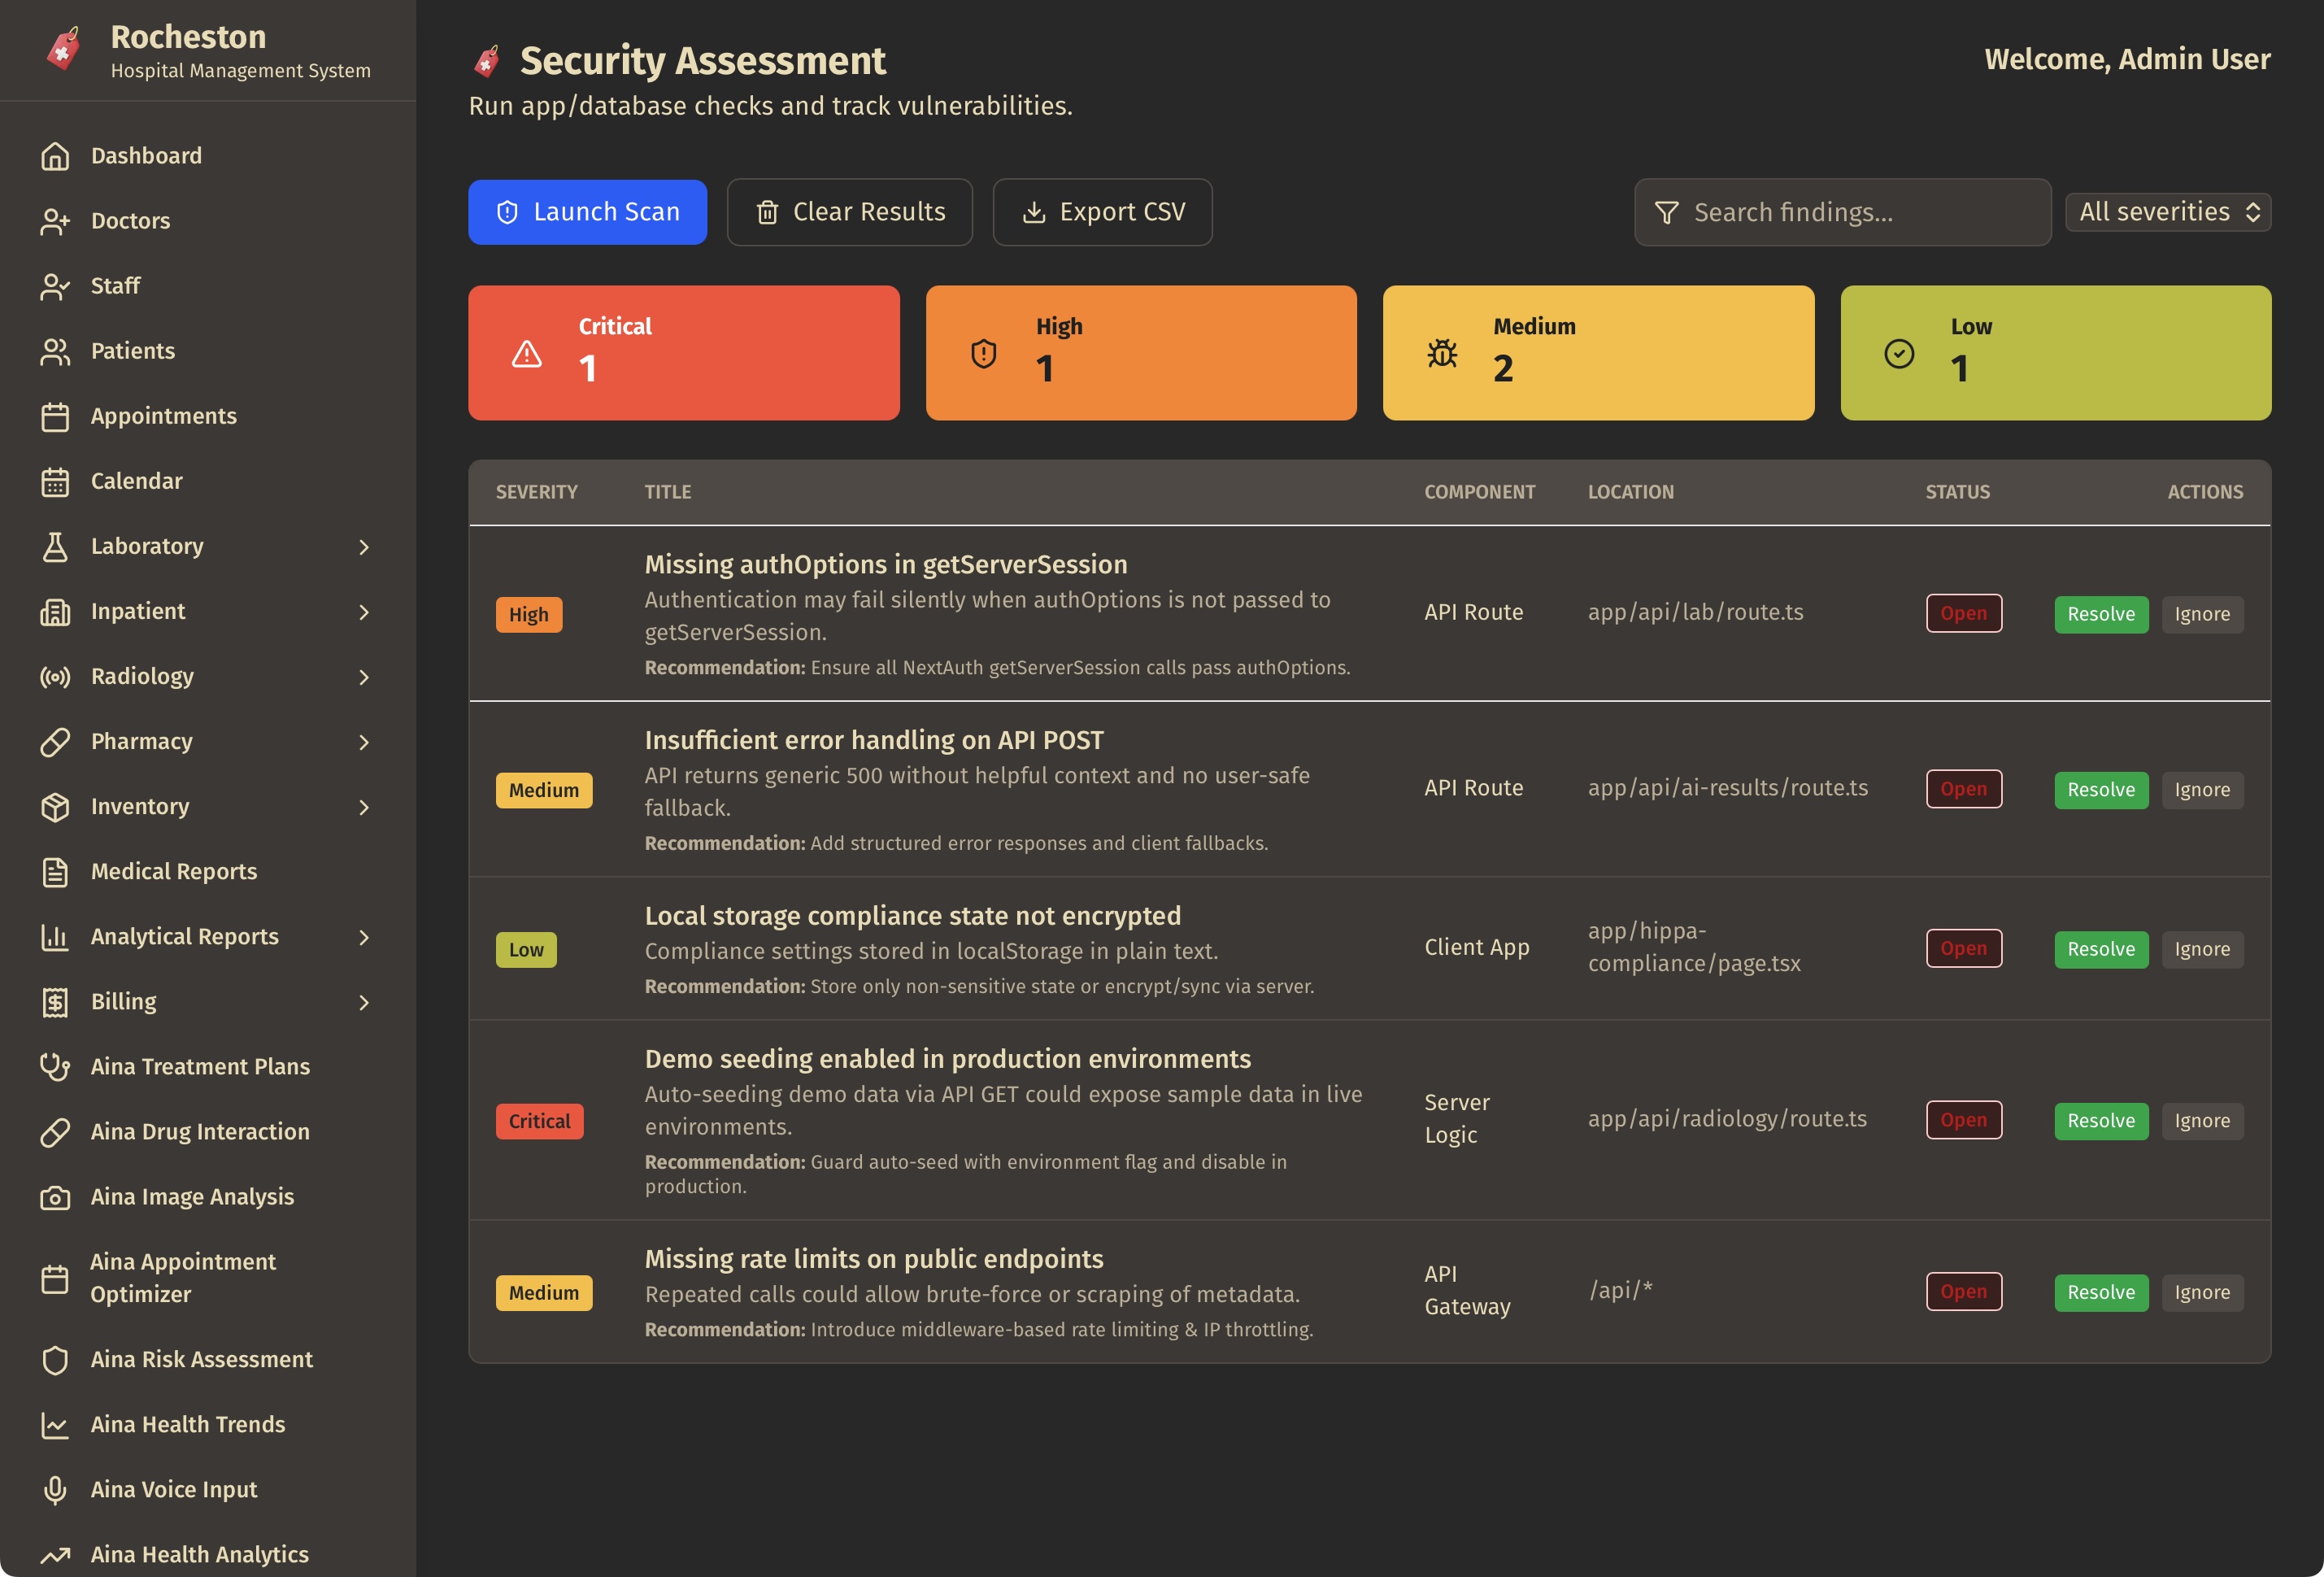Select the Patients icon in sidebar
The height and width of the screenshot is (1577, 2324).
[x=55, y=351]
